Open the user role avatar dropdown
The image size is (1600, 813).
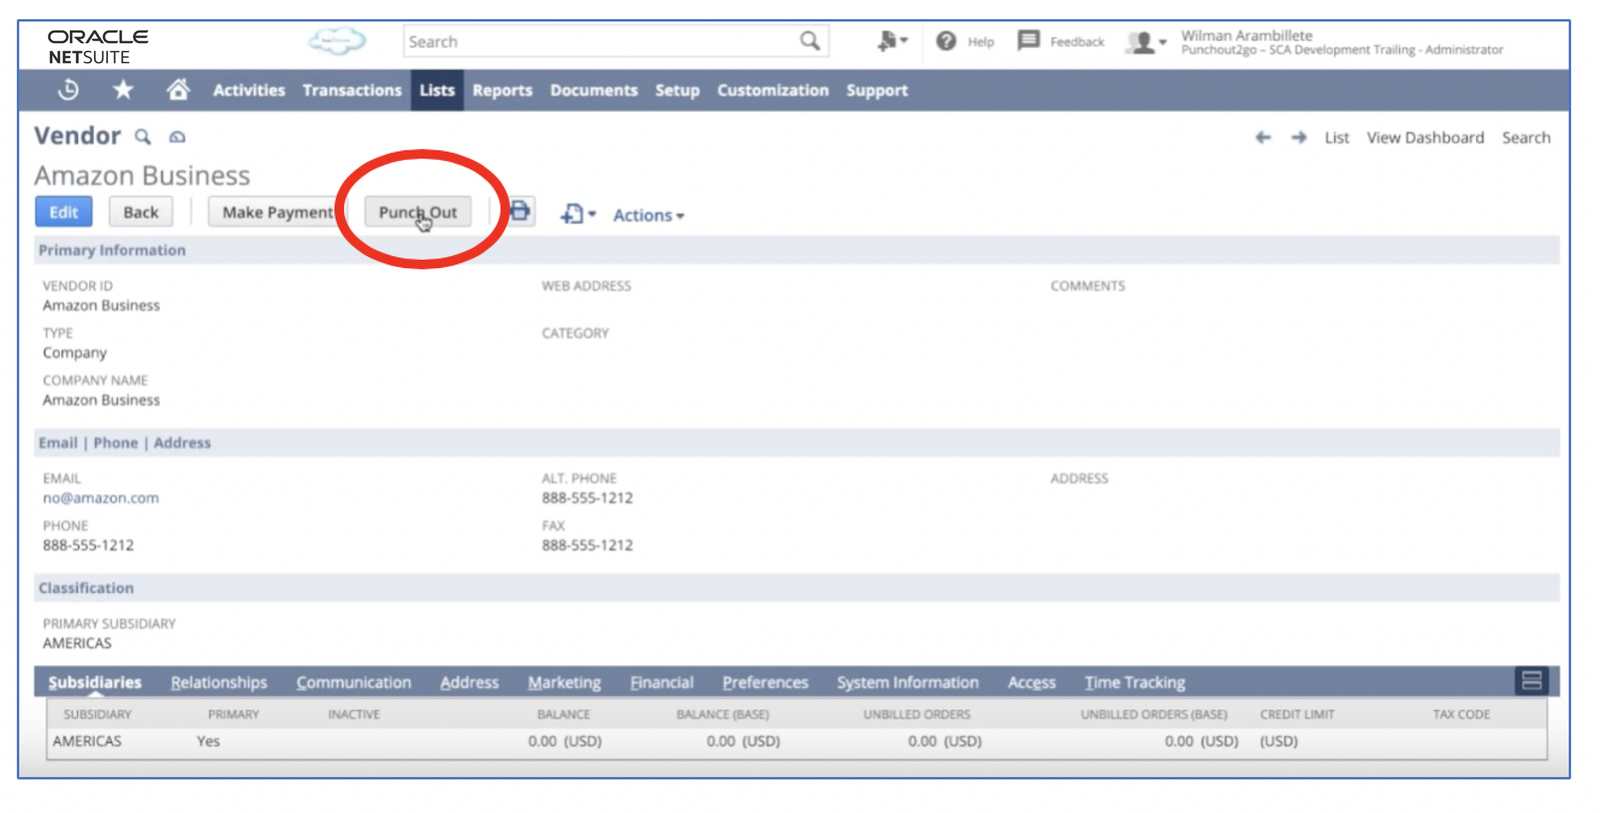point(1146,42)
